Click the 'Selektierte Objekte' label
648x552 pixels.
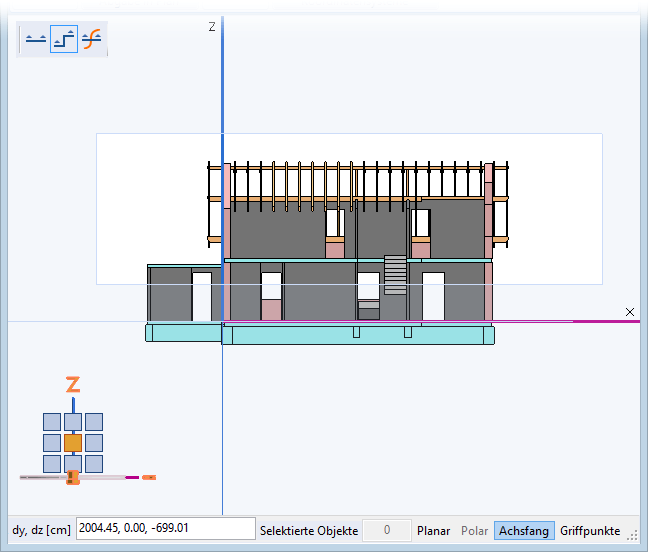click(309, 531)
